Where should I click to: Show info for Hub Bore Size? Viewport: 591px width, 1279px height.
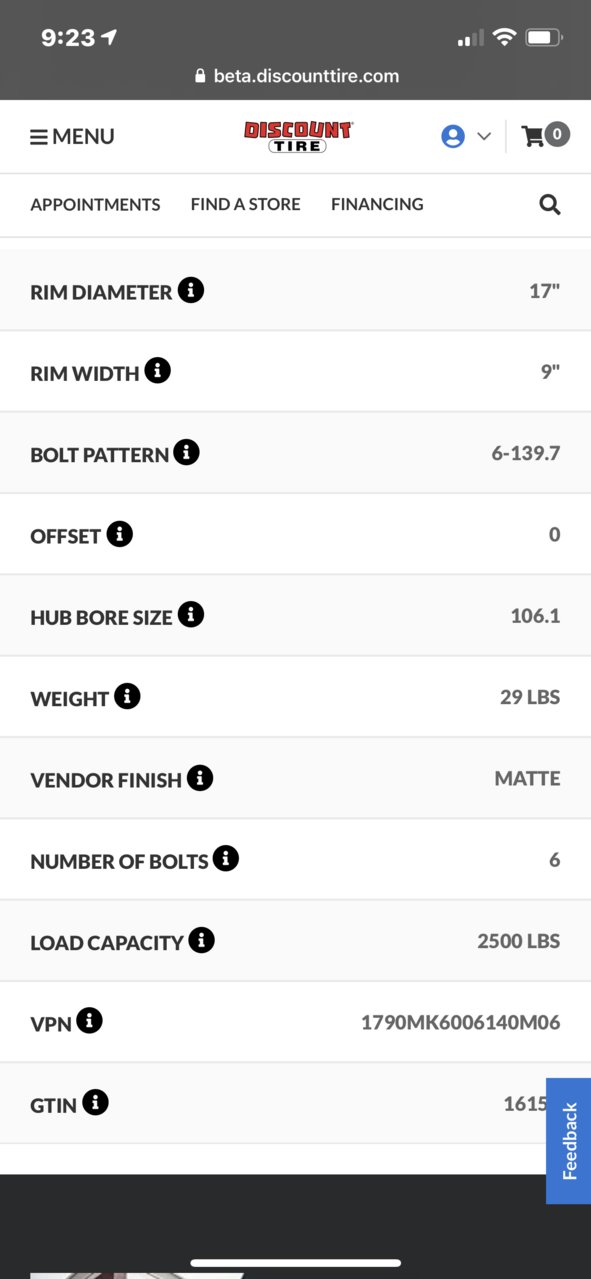[x=191, y=615]
